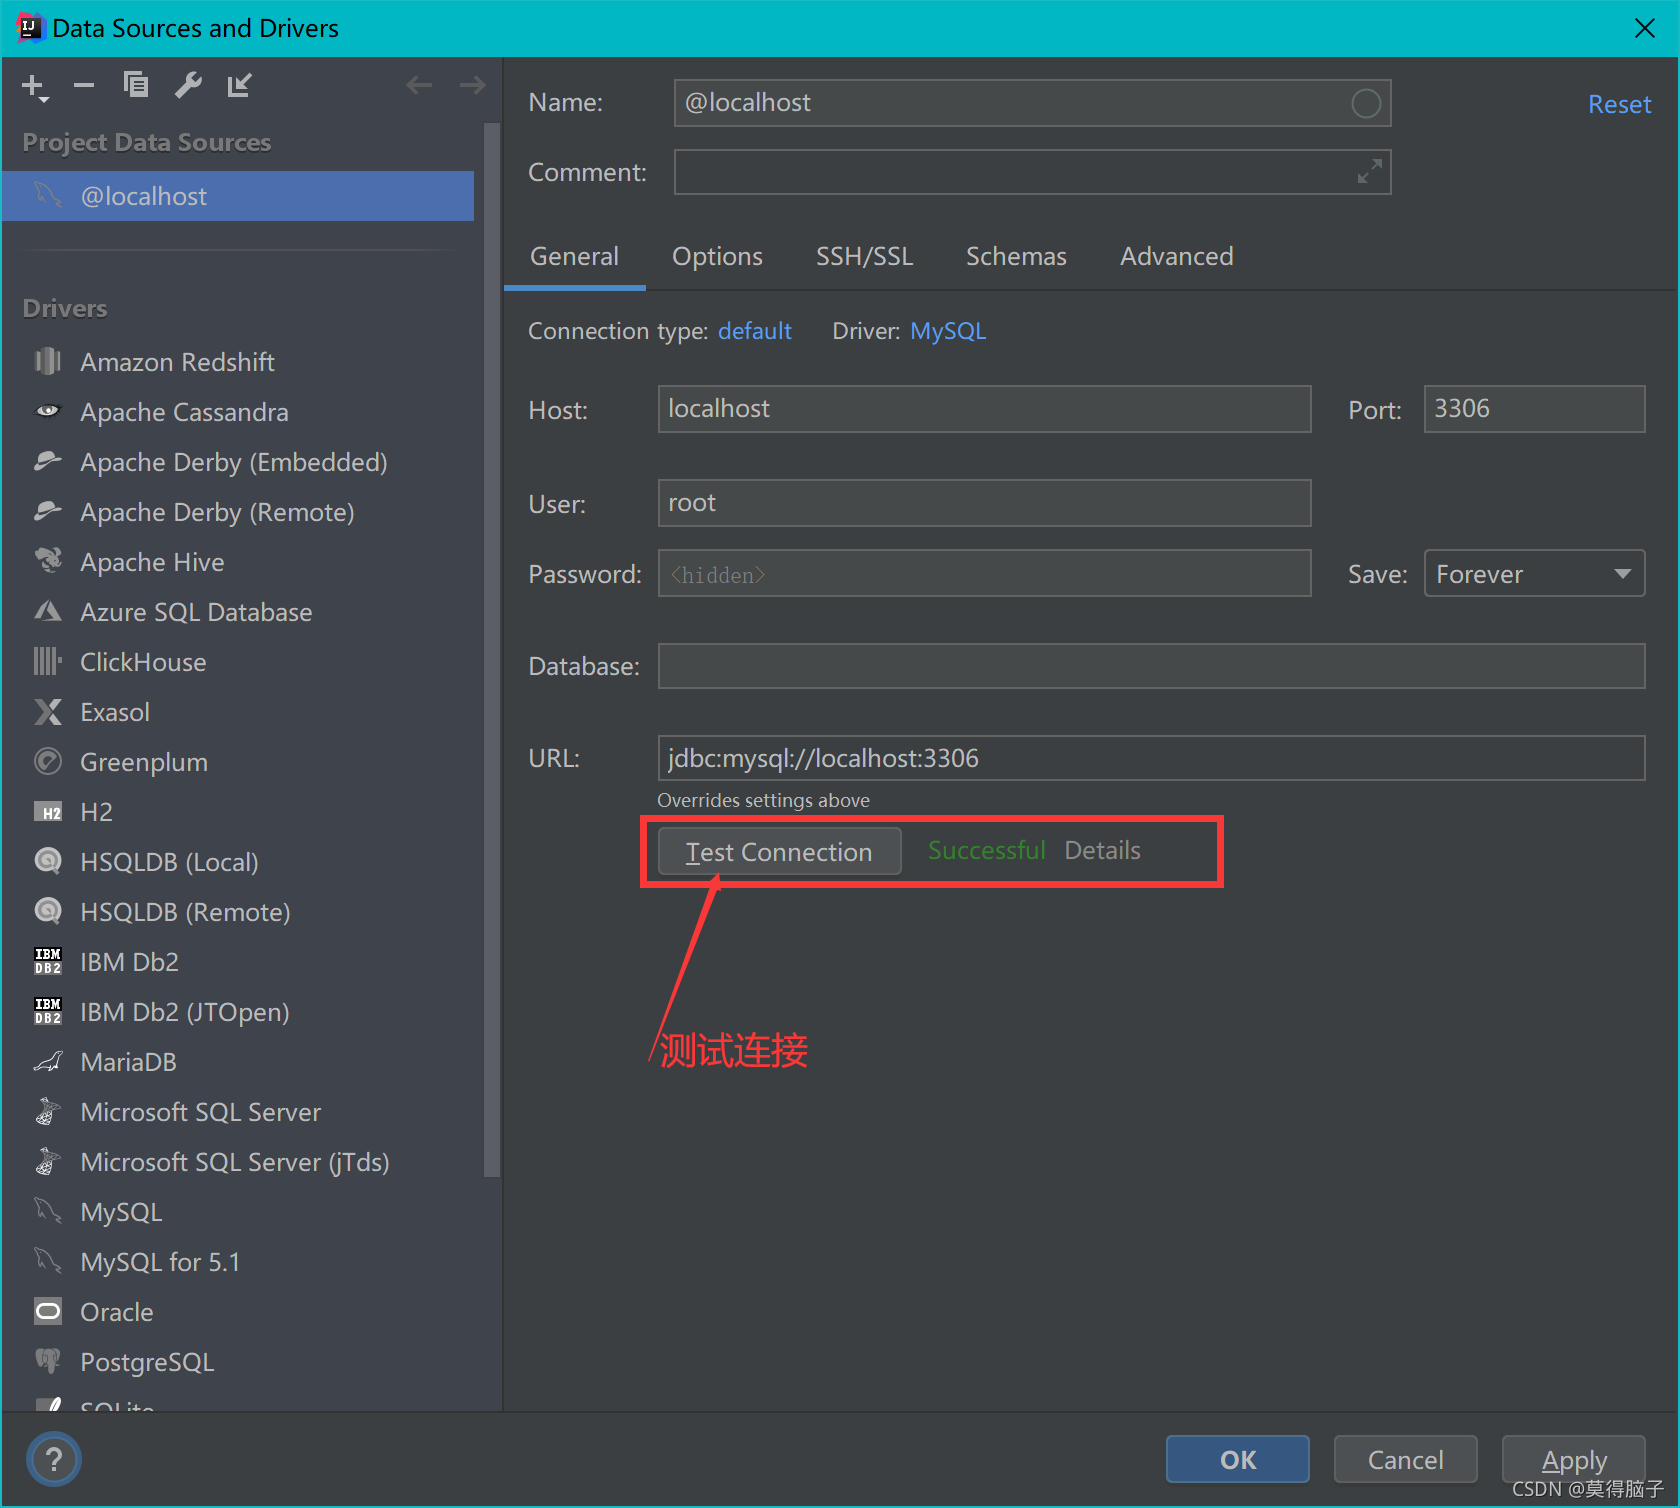The height and width of the screenshot is (1508, 1680).
Task: Switch to the Options tab
Action: click(x=717, y=257)
